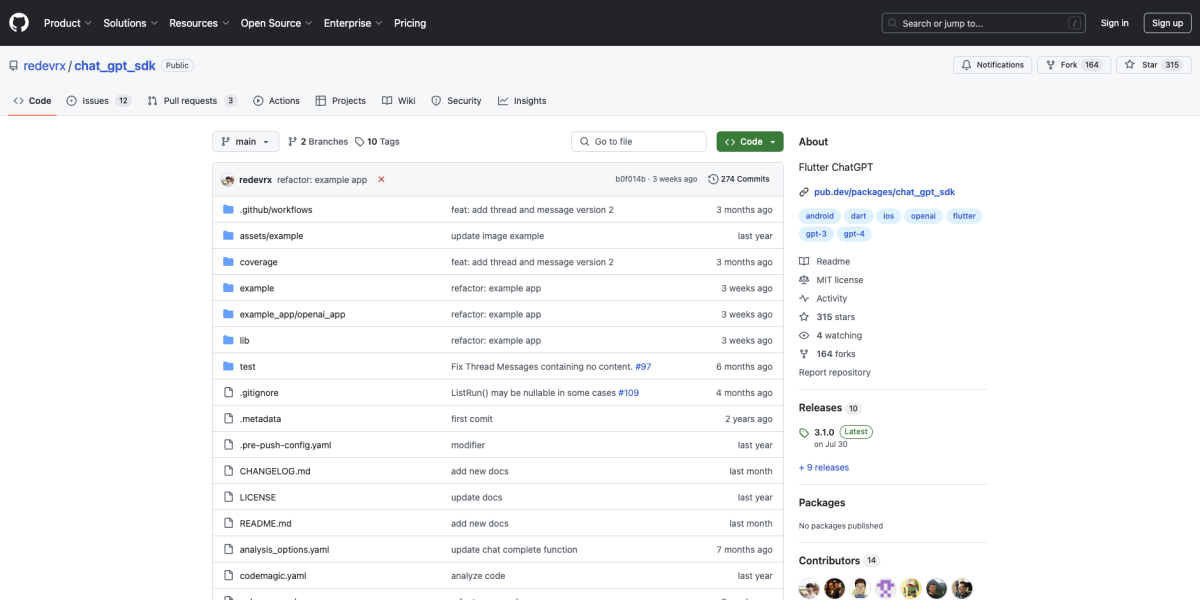1200x600 pixels.
Task: Select the openai topic tag pill
Action: pyautogui.click(x=922, y=215)
